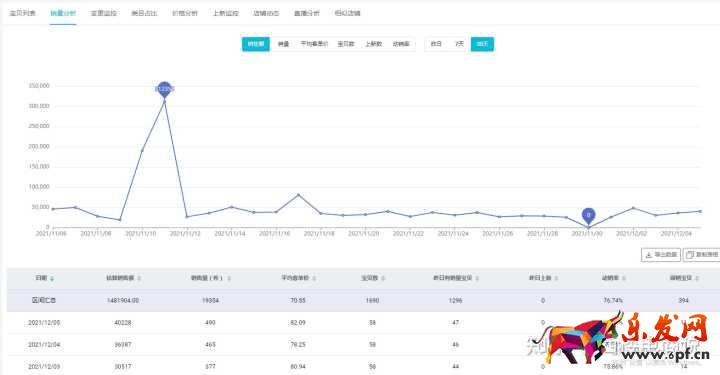Switch chart metric to 销量
This screenshot has height=375, width=720.
(283, 44)
